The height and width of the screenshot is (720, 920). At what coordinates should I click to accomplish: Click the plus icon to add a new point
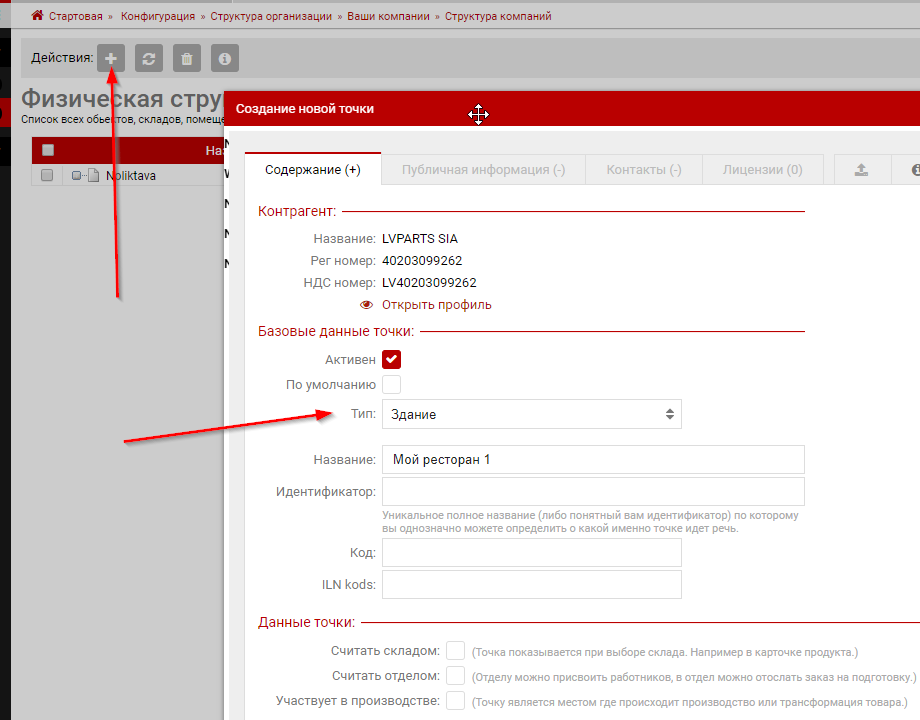pyautogui.click(x=111, y=58)
